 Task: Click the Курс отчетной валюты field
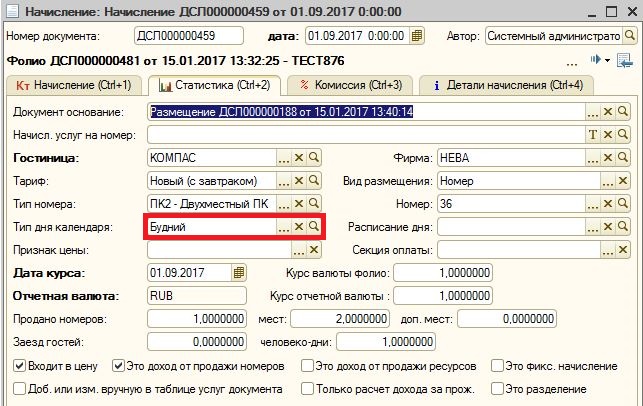[x=443, y=296]
